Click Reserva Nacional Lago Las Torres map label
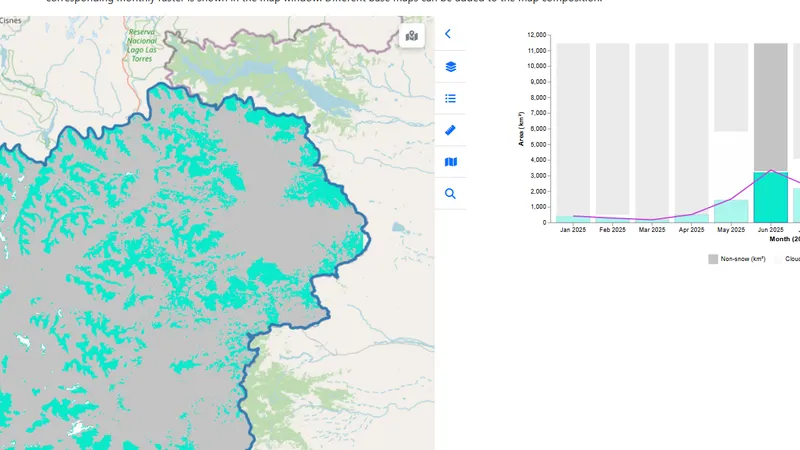The height and width of the screenshot is (450, 800). pos(142,45)
